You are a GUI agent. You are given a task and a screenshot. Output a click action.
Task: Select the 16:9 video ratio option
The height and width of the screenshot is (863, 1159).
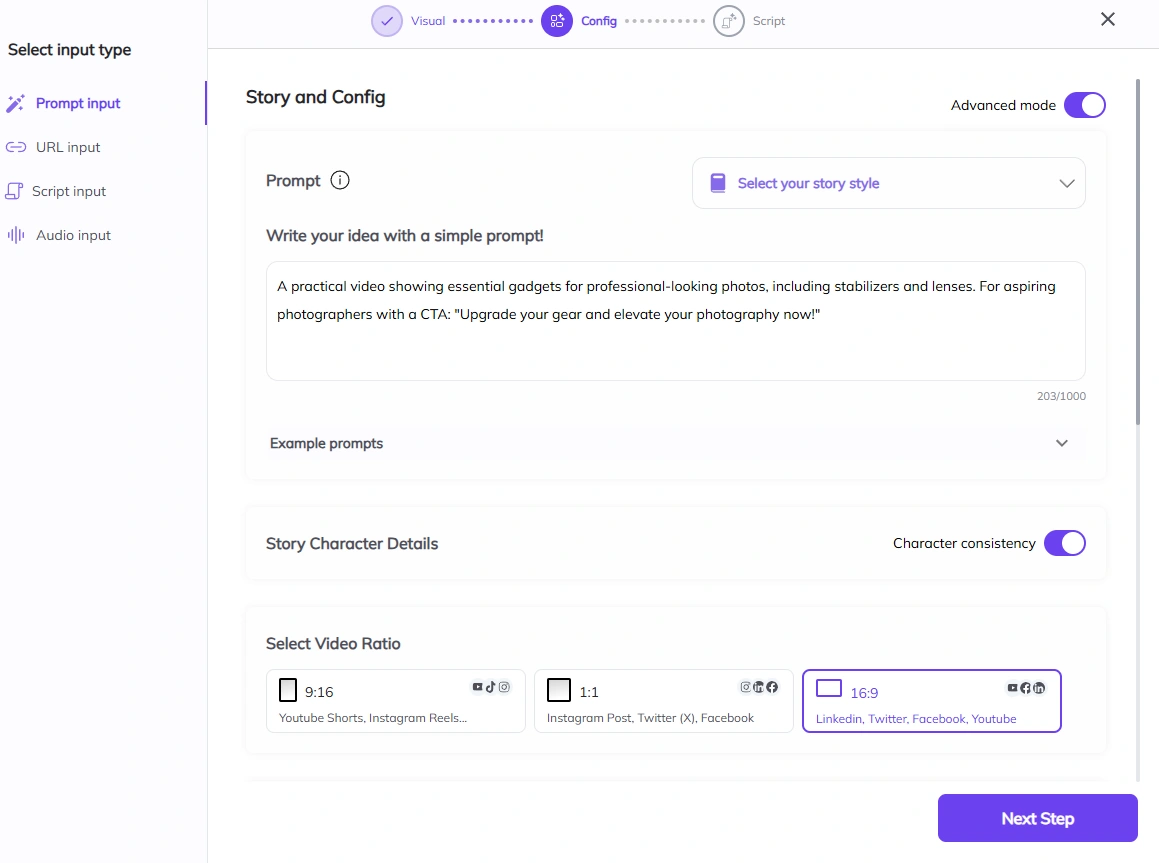(931, 701)
